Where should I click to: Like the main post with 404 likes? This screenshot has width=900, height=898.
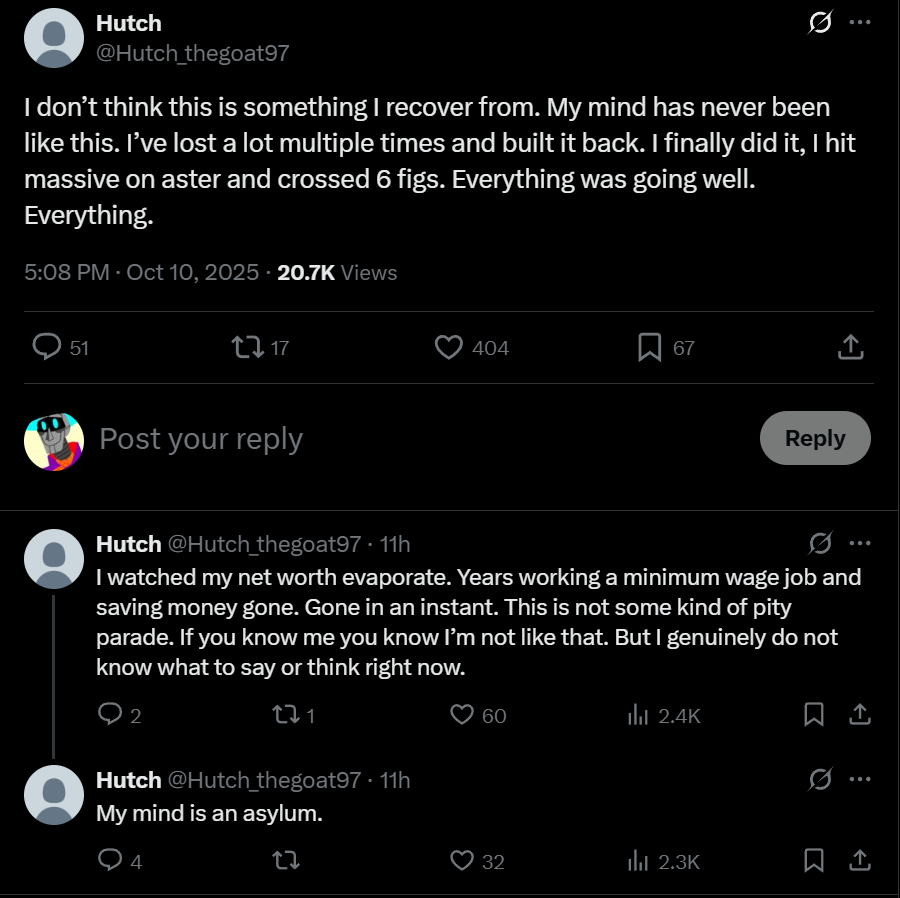pyautogui.click(x=449, y=347)
